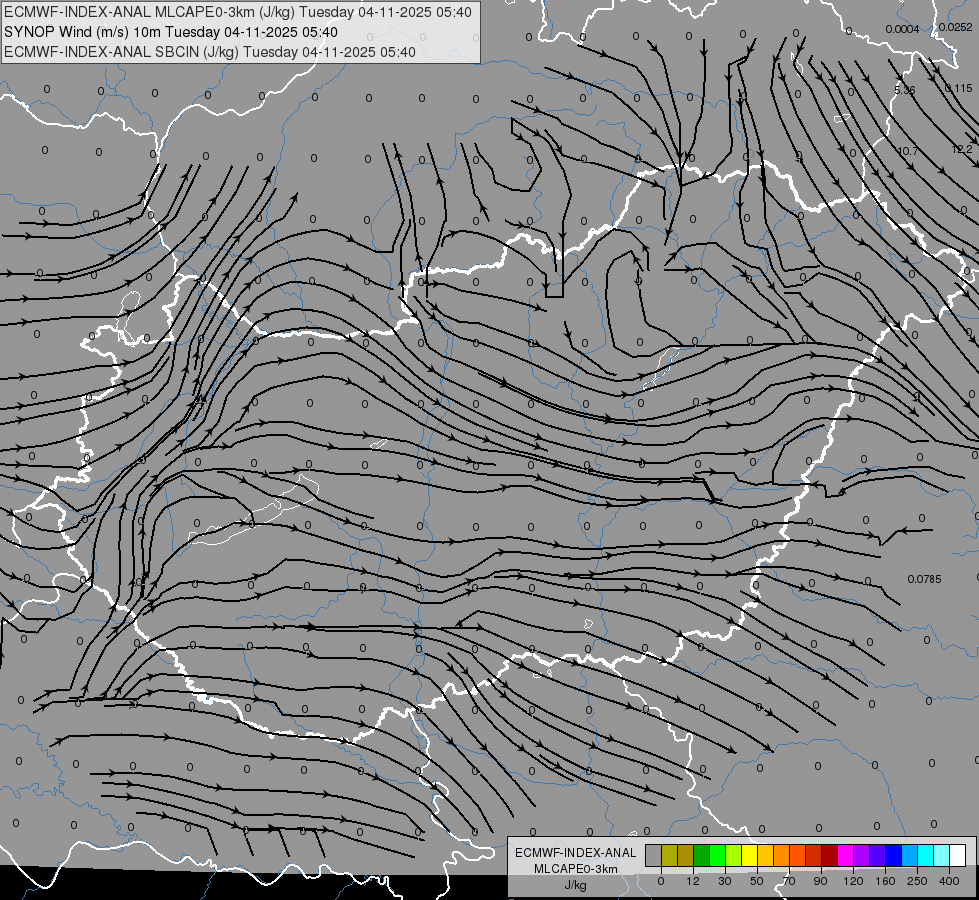979x900 pixels.
Task: Click legend tick label '12'
Action: 693,881
